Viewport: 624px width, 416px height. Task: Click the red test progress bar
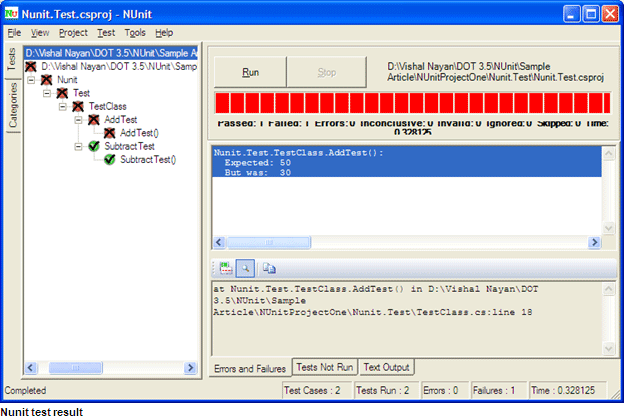[x=412, y=103]
